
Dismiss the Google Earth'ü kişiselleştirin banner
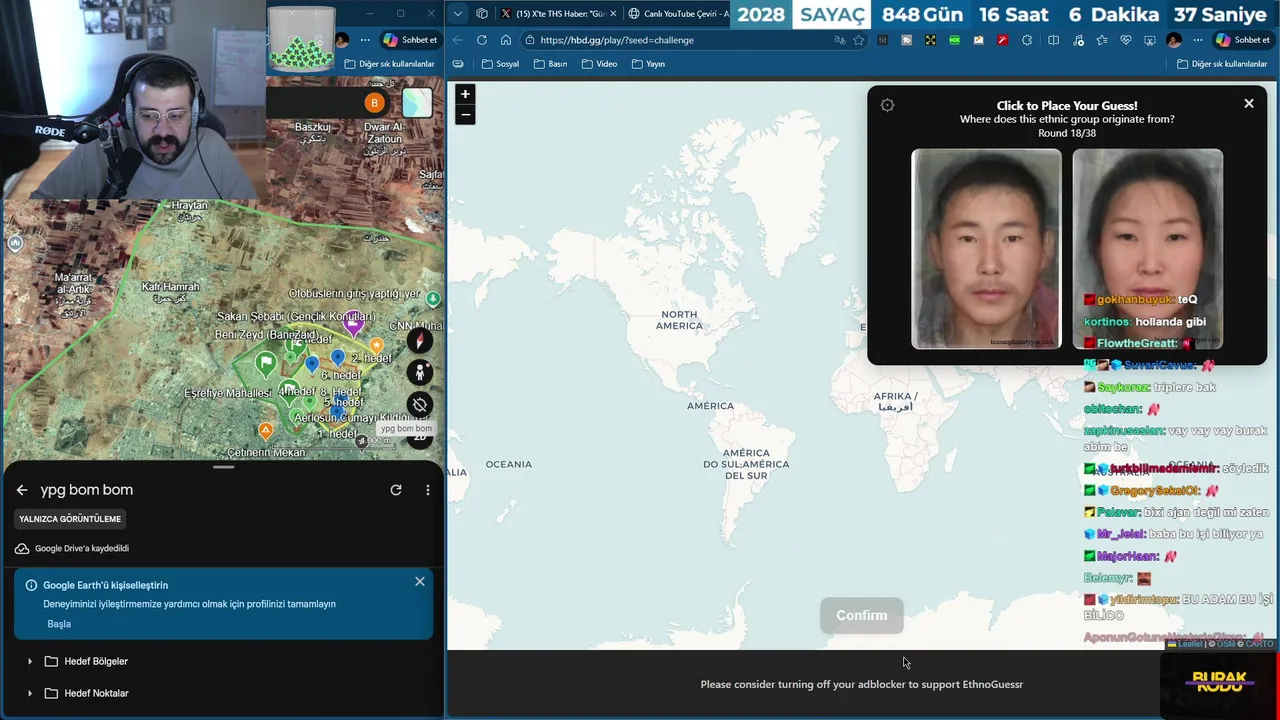pos(420,581)
